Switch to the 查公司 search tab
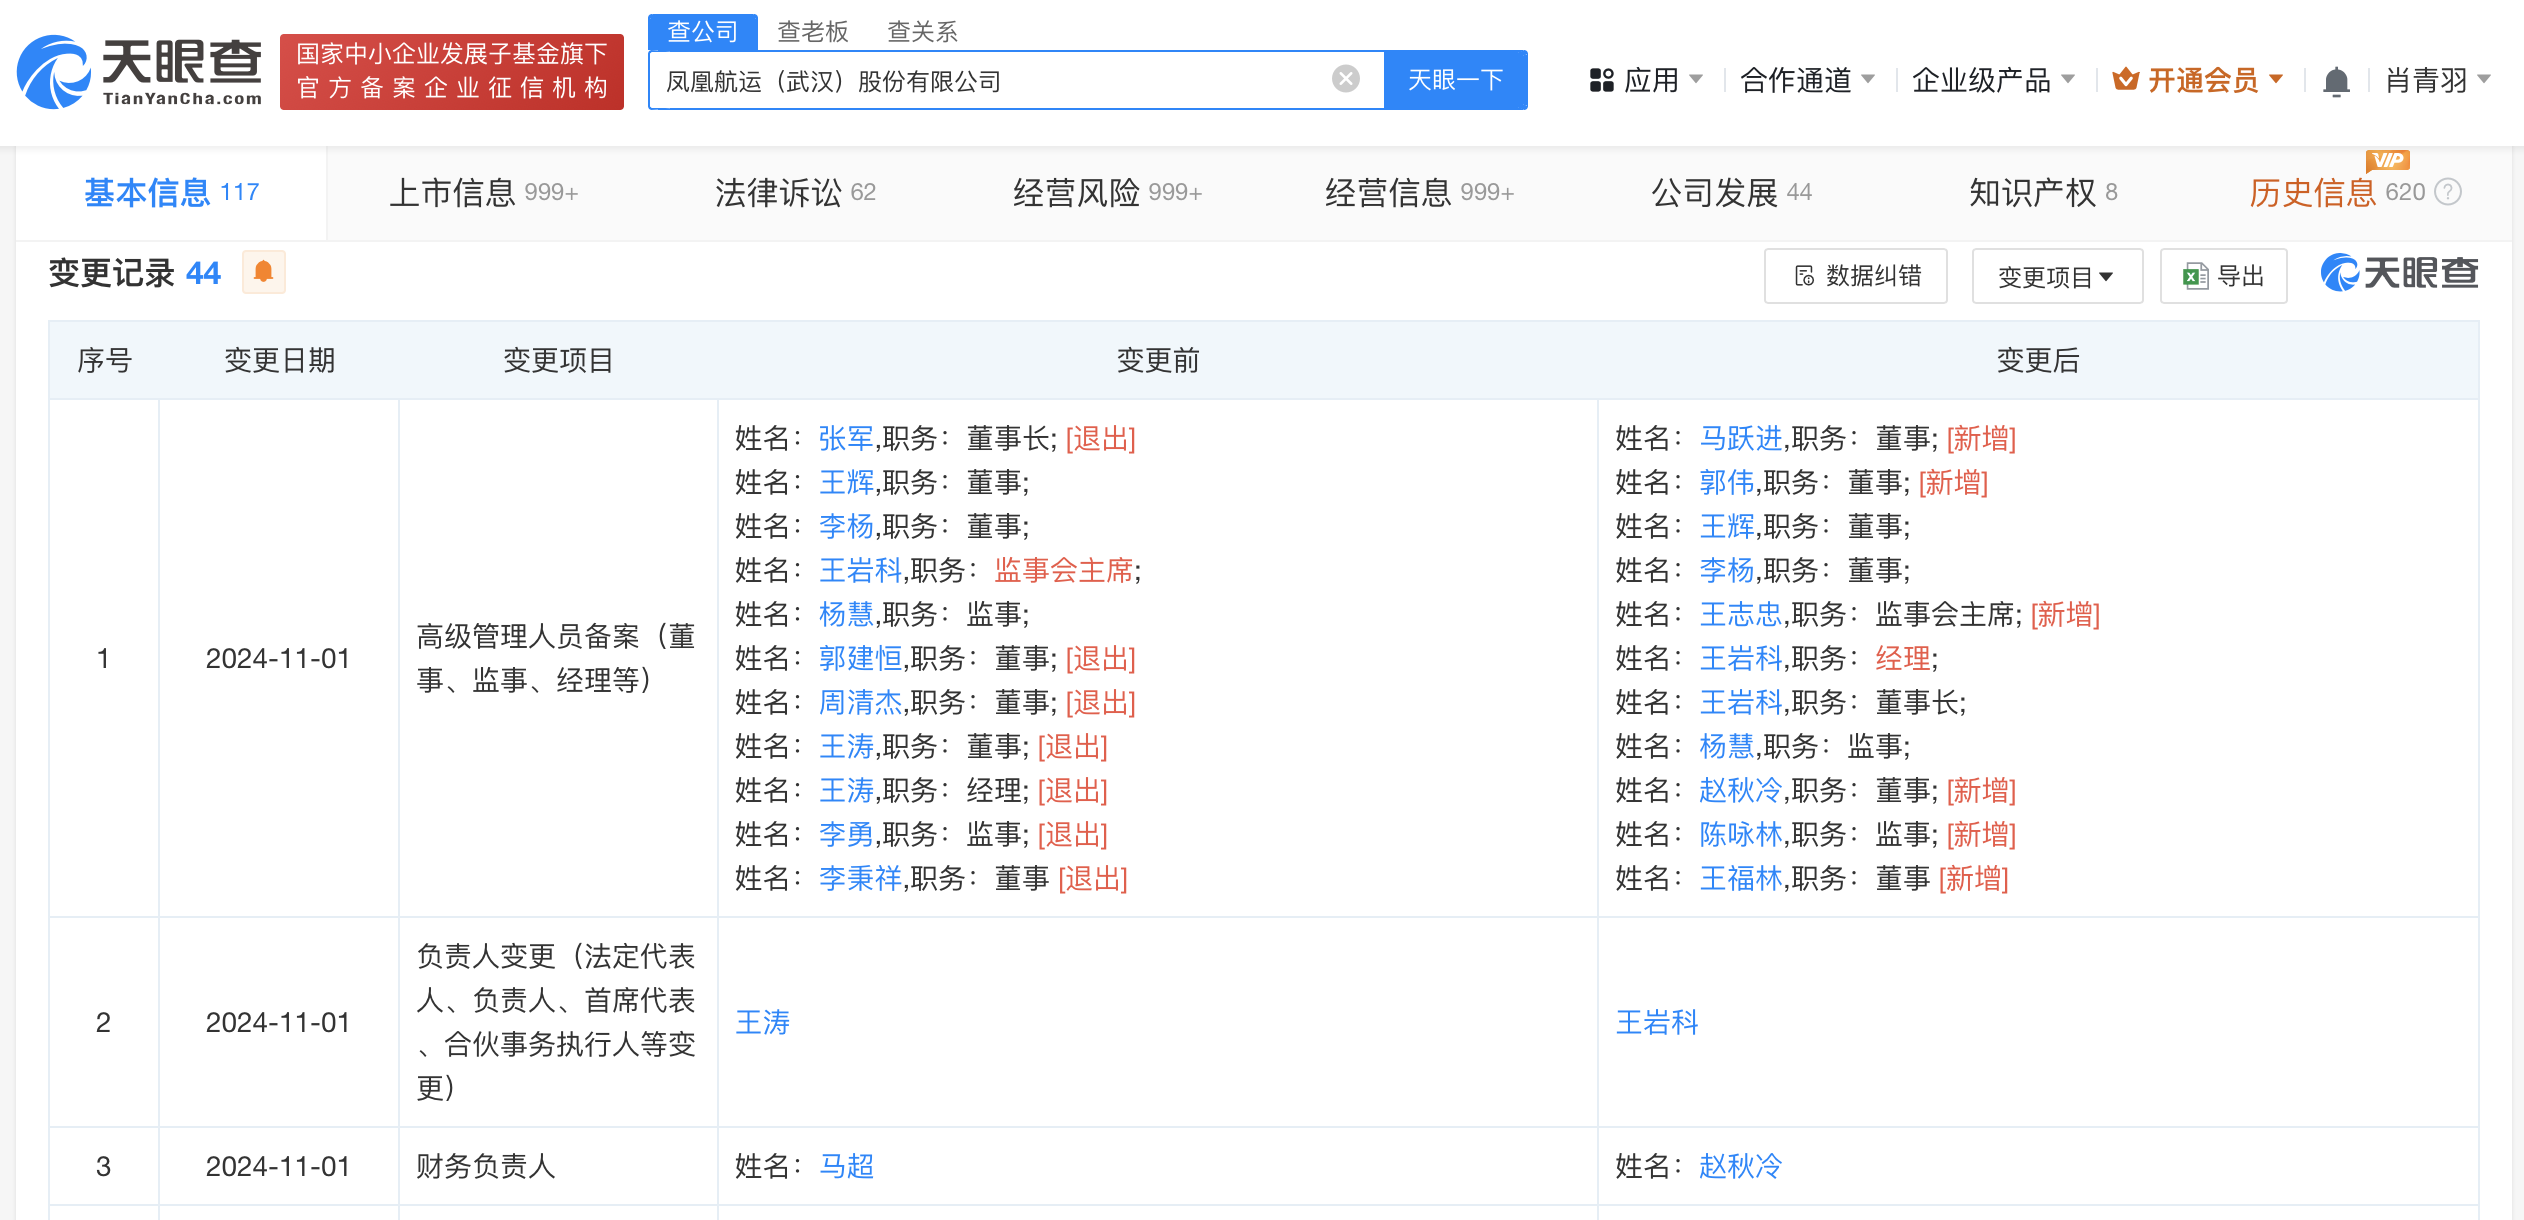The height and width of the screenshot is (1220, 2524). (x=702, y=31)
